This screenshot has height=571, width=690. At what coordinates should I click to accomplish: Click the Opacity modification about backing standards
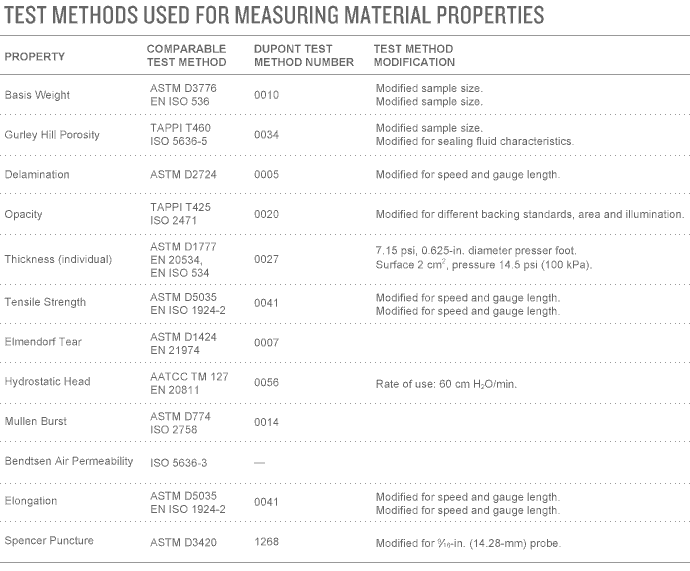(529, 215)
